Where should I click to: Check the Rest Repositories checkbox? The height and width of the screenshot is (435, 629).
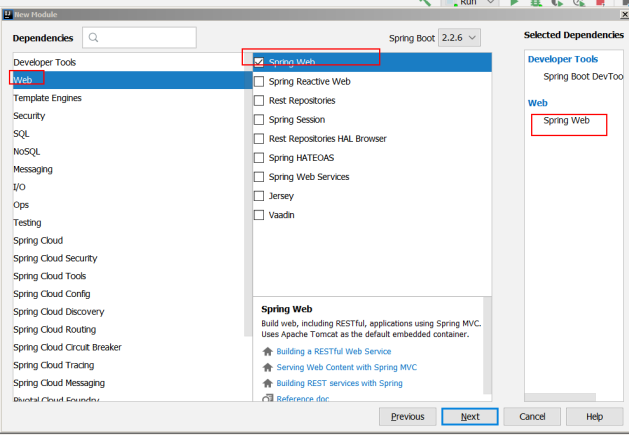pos(259,100)
